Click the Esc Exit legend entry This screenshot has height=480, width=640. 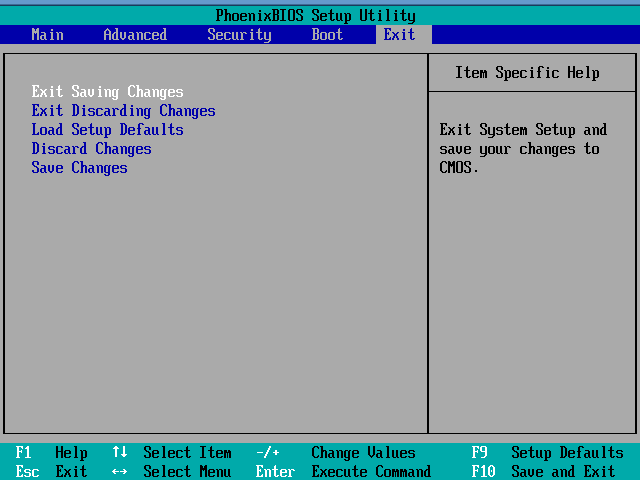[x=51, y=471]
